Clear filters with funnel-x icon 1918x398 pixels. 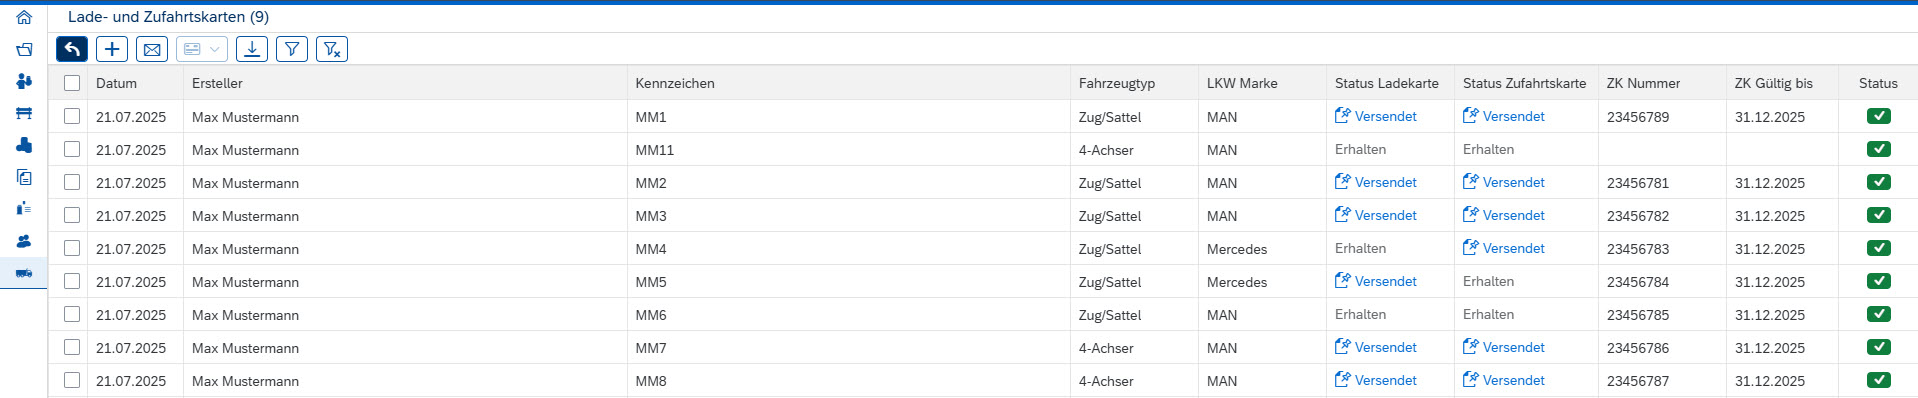tap(332, 49)
